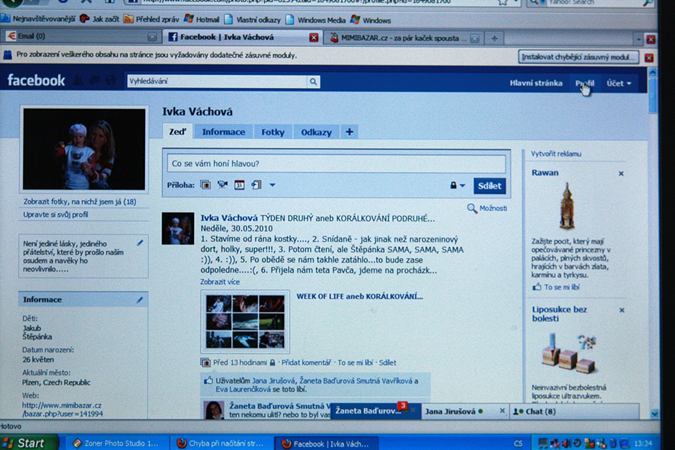
Task: Open 'WEEK OF LIFE aneb KORÁLKOVÁNÍ...' link
Action: [x=359, y=296]
